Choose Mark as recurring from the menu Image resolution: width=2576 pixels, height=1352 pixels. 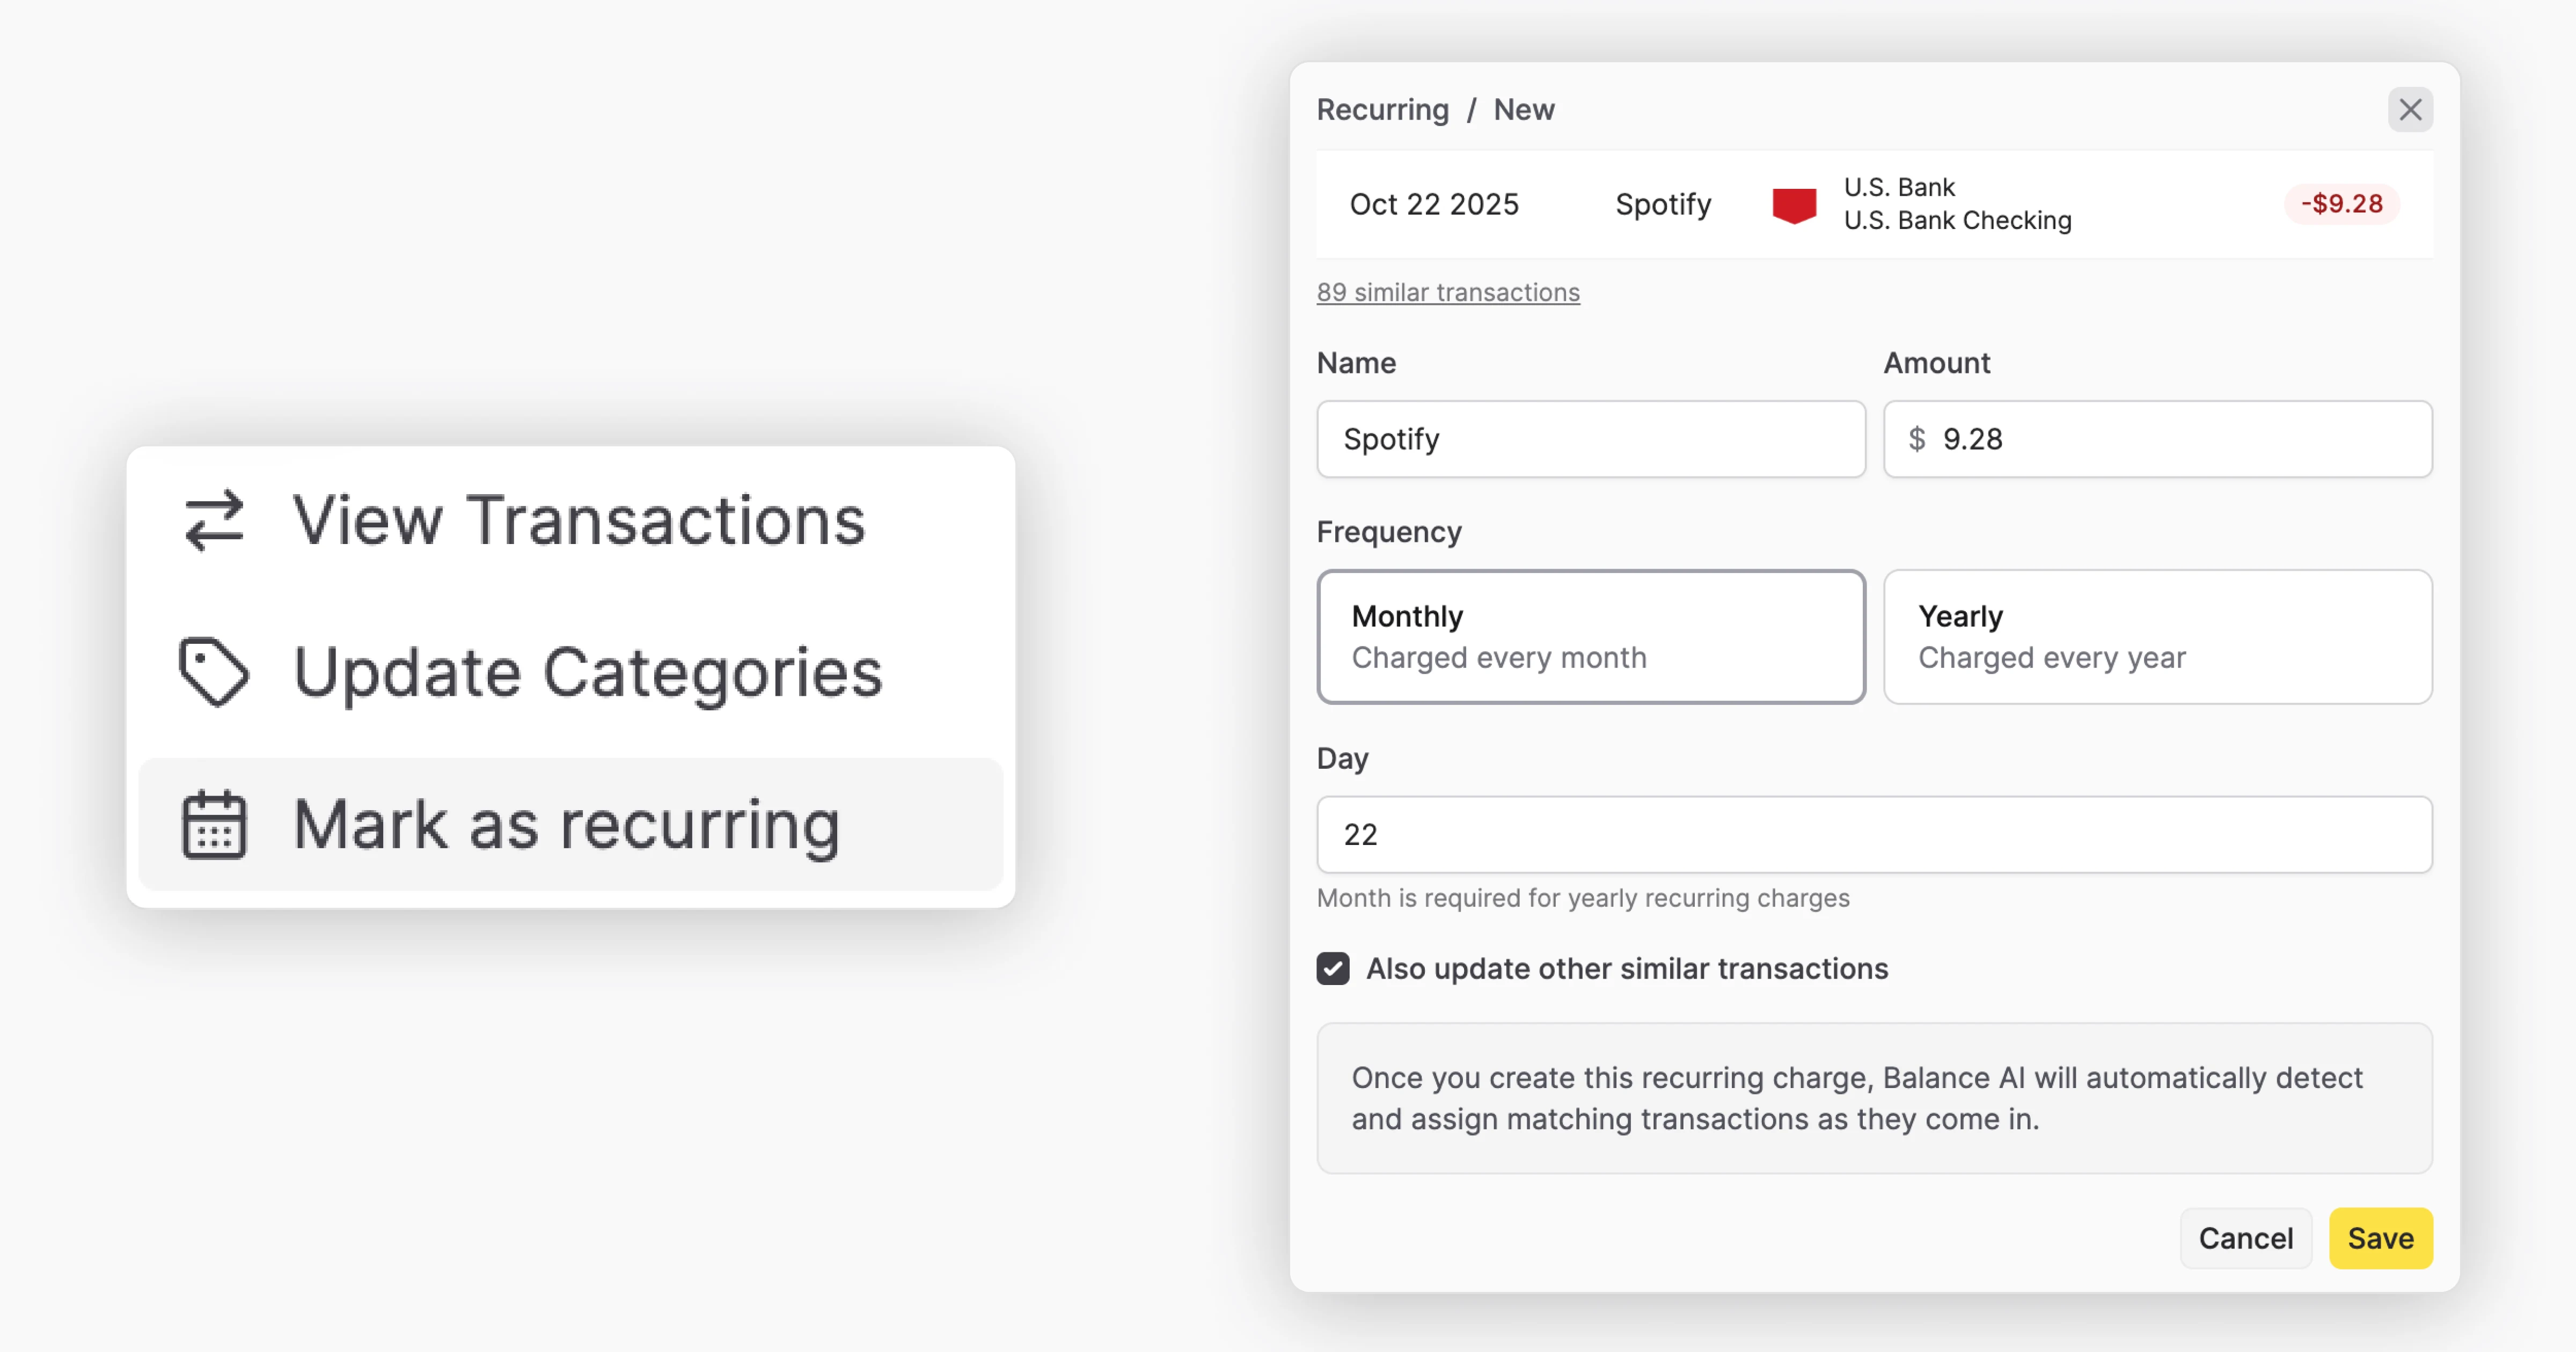pos(566,823)
